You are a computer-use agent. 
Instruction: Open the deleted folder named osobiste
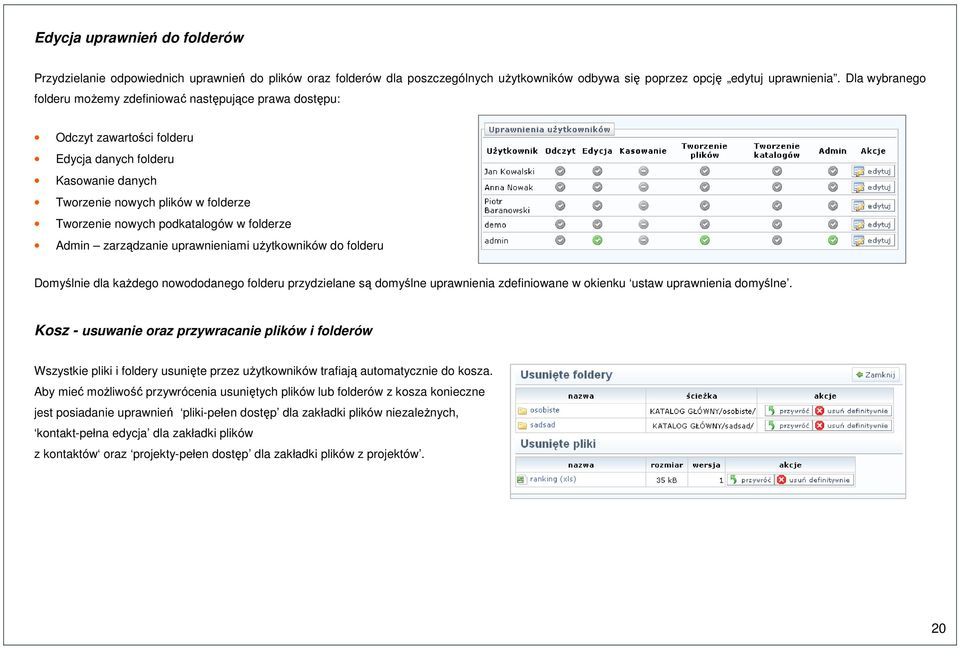point(544,410)
